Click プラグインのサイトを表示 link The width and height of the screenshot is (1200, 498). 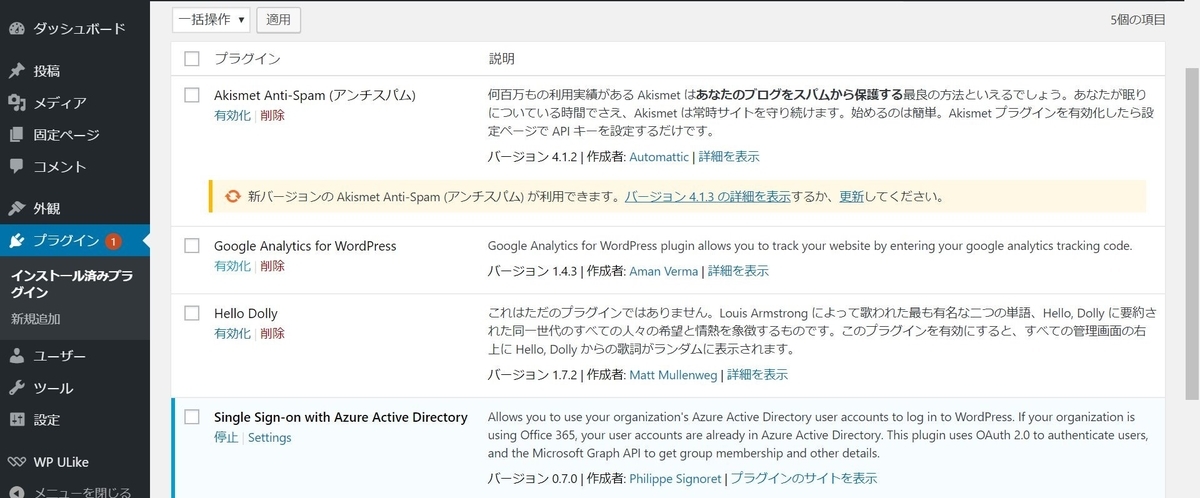pyautogui.click(x=804, y=479)
